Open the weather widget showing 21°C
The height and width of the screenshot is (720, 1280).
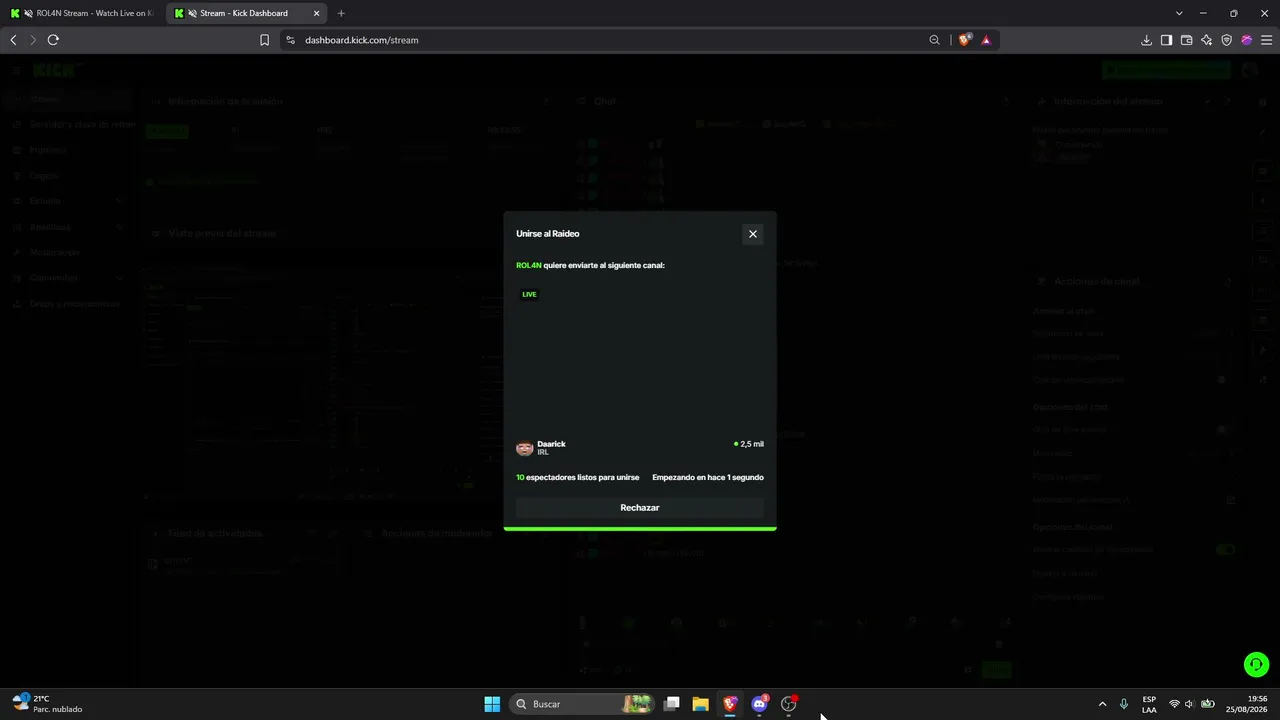pos(48,704)
